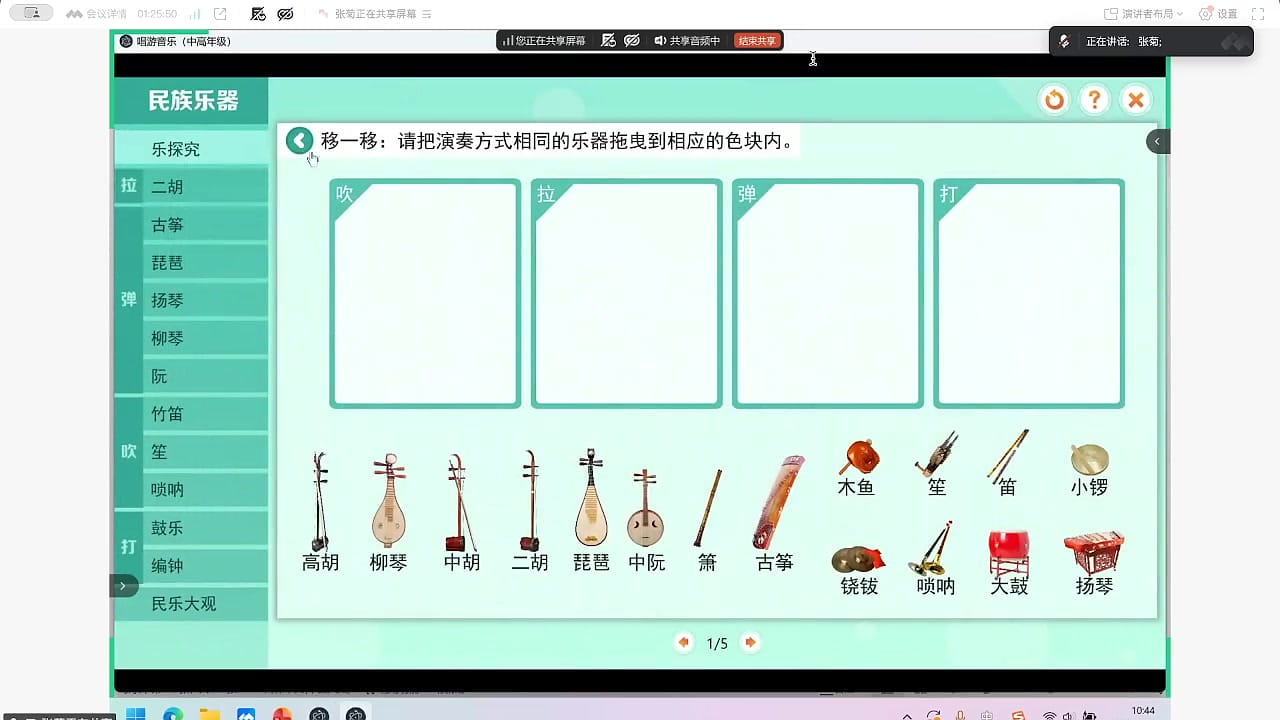The height and width of the screenshot is (720, 1280).
Task: Open the 演讲者布局 dropdown
Action: coord(1143,14)
